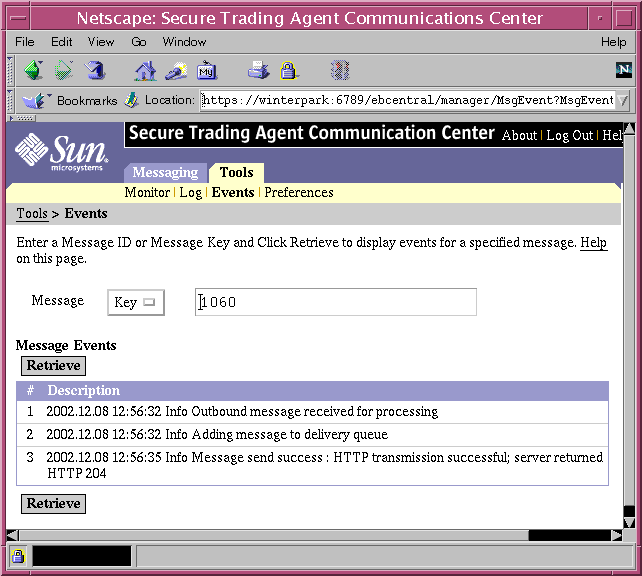This screenshot has width=642, height=576.
Task: Click the About link in the header
Action: [519, 135]
